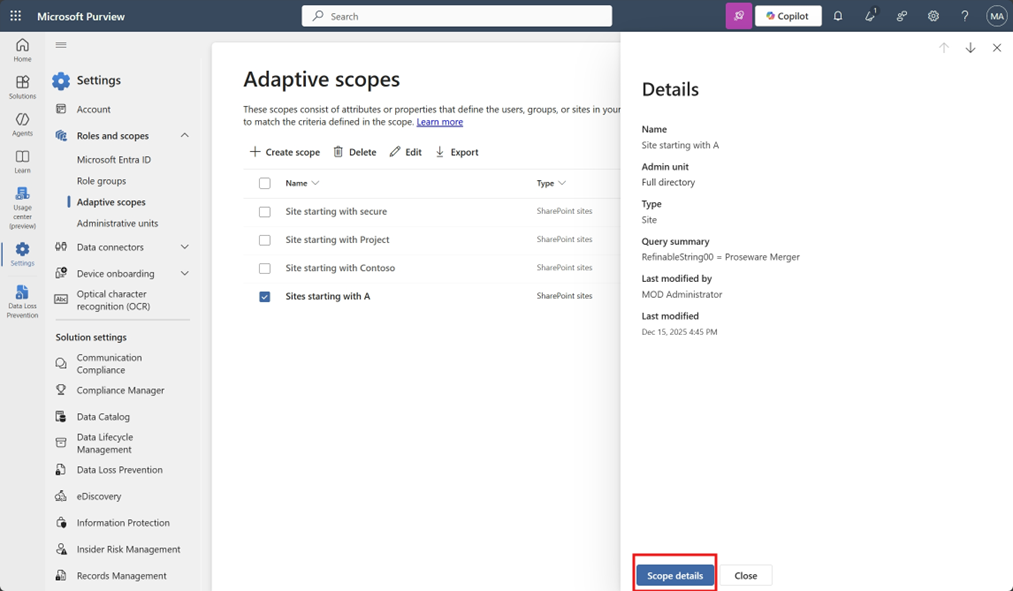Click Information Protection lock icon
1013x591 pixels.
(x=61, y=523)
